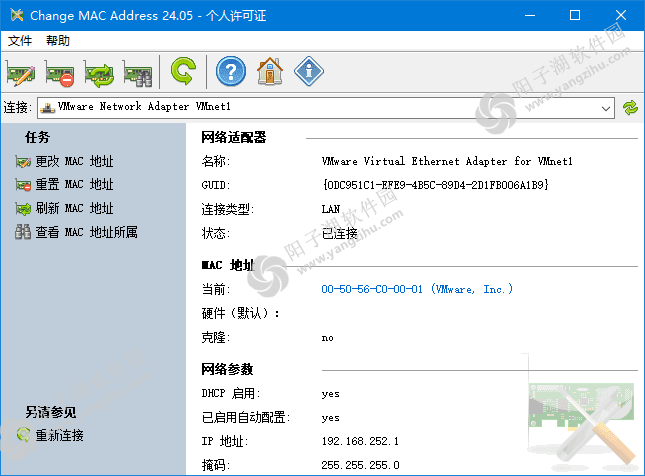Viewport: 645px width, 476px height.
Task: Click the Change MAC address toolbar icon
Action: (21, 74)
